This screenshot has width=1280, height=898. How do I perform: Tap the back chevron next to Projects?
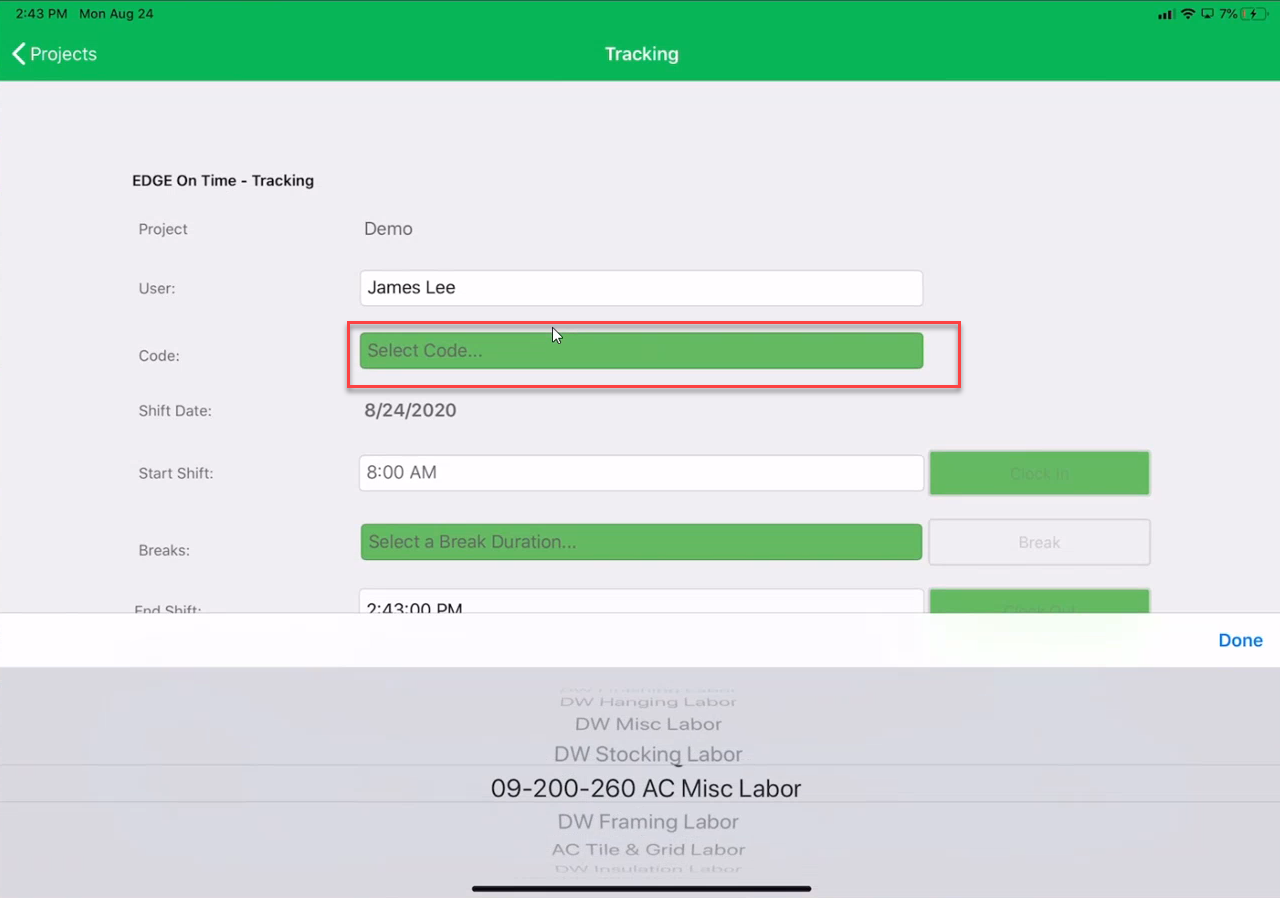point(19,54)
